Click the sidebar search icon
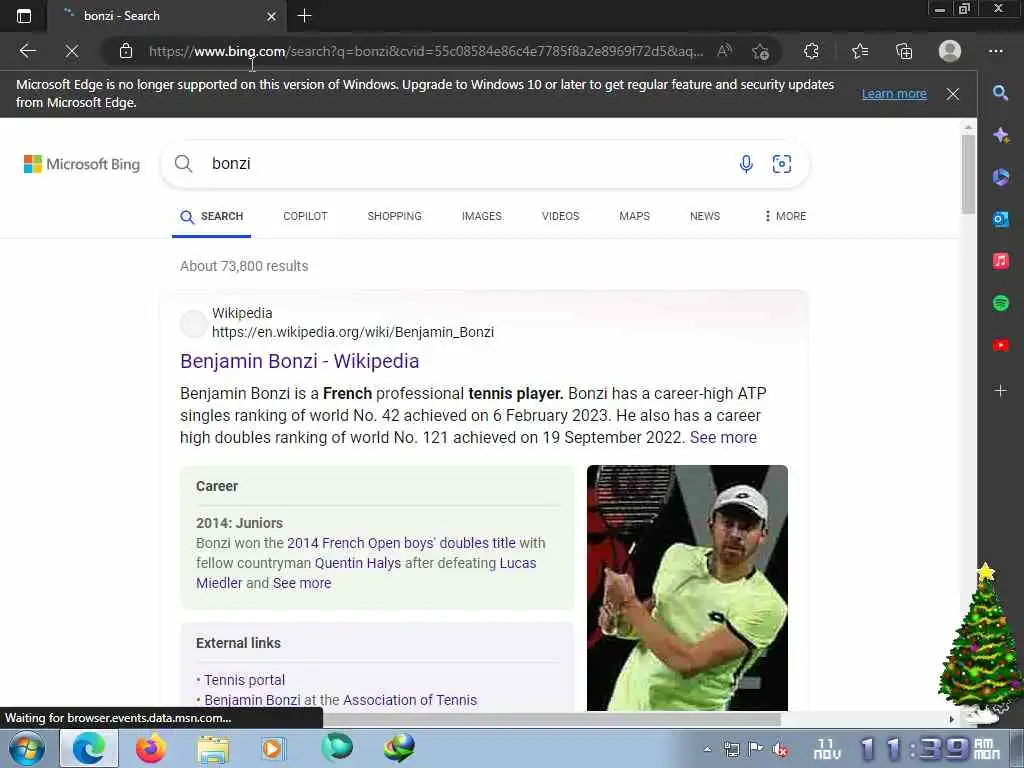1024x768 pixels. coord(1000,93)
